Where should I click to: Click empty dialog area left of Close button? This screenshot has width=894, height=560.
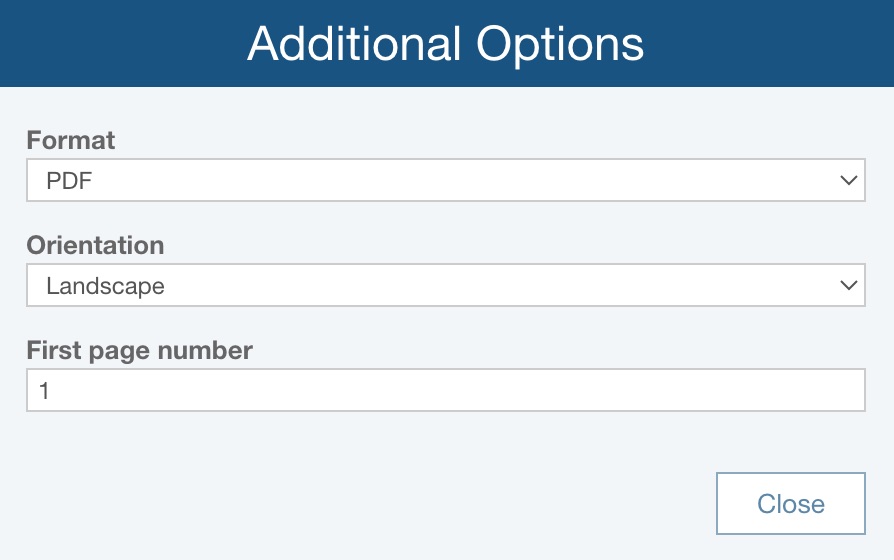[x=400, y=503]
